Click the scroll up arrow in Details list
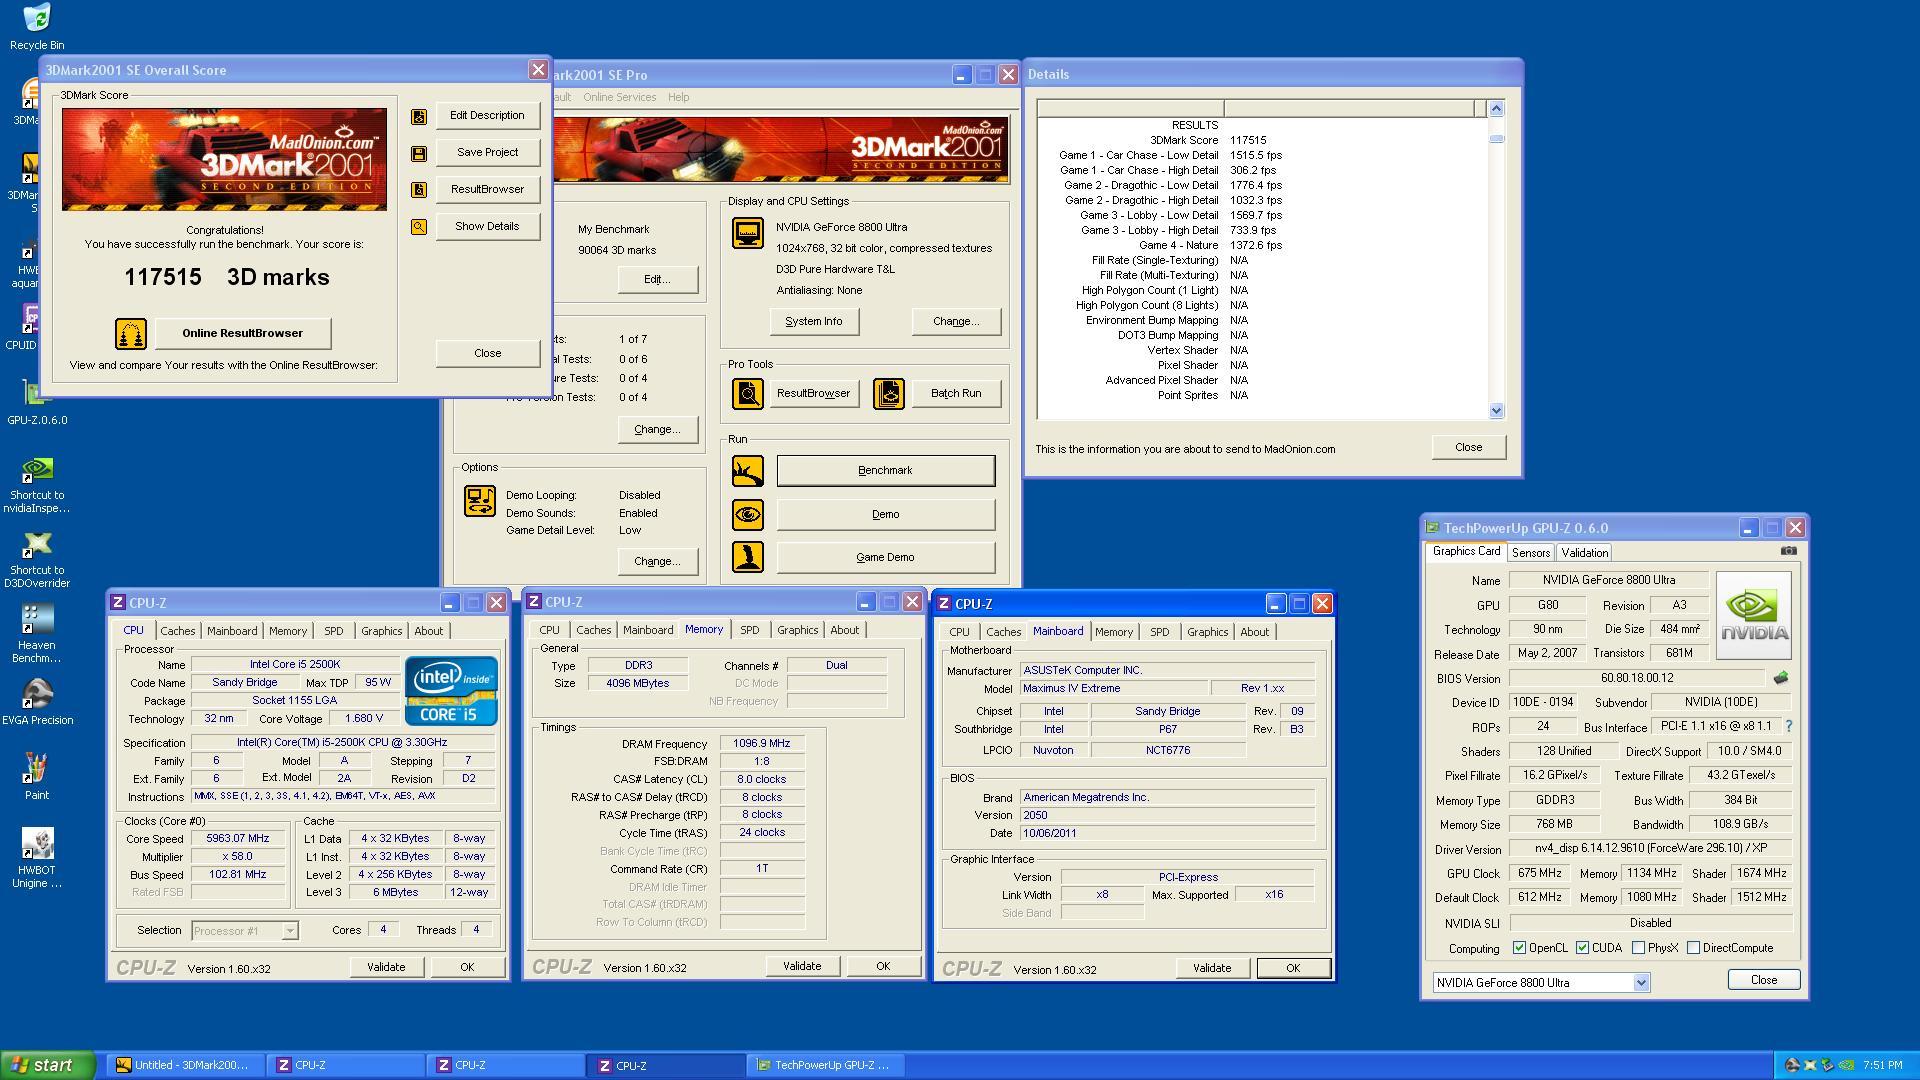 click(x=1496, y=108)
